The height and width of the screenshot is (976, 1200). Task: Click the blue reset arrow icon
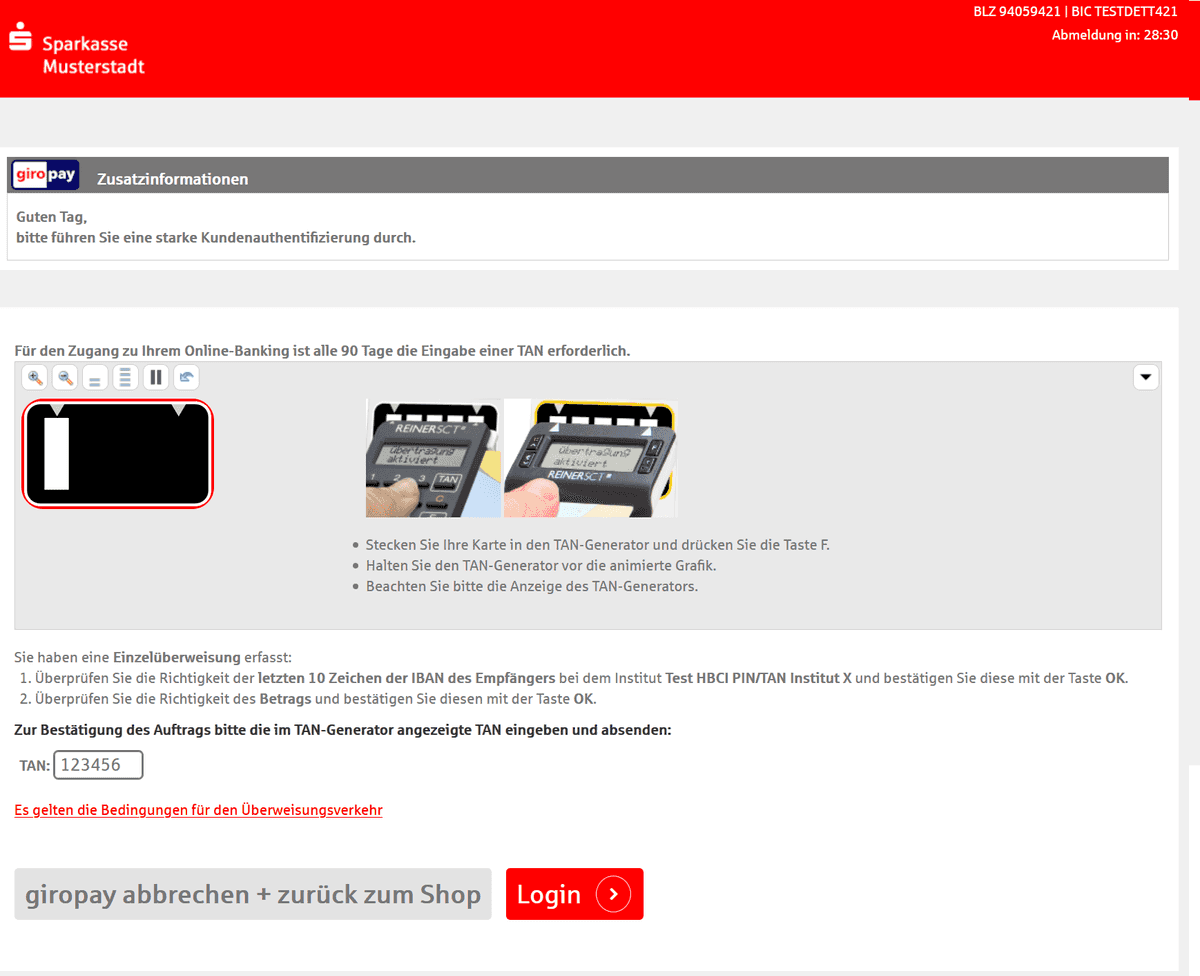[x=186, y=378]
